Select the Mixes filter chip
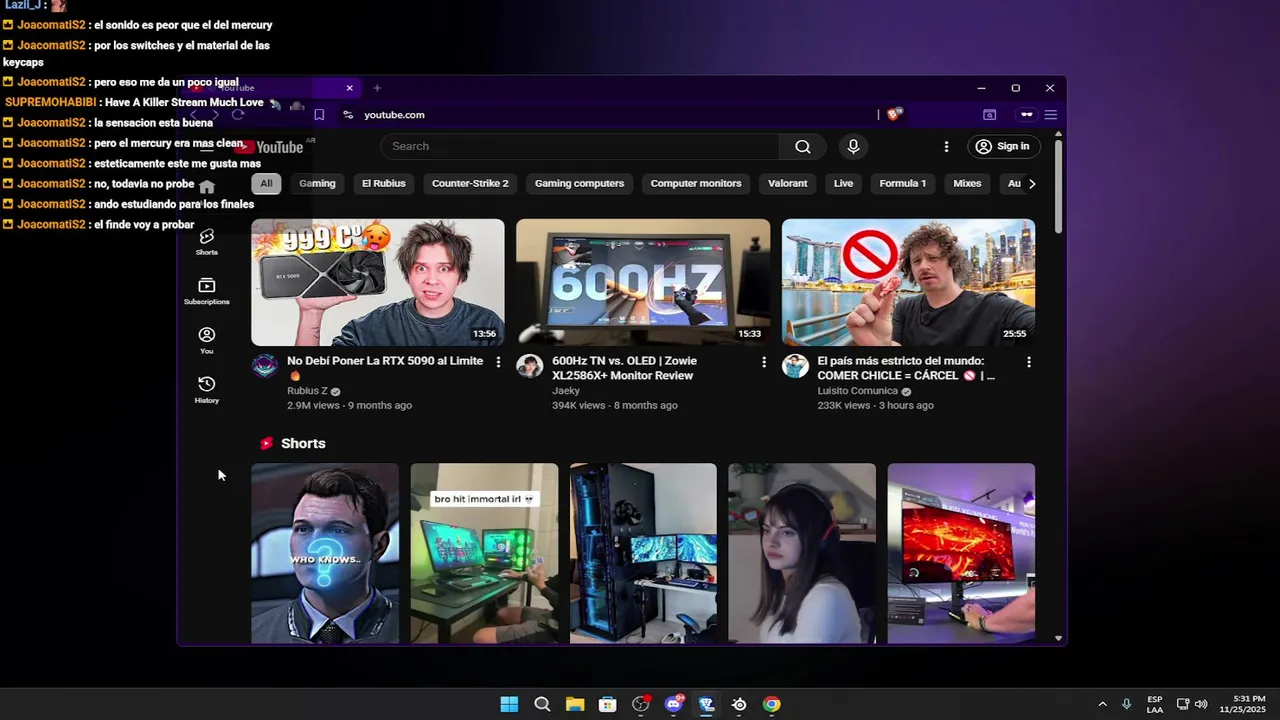Screen dimensions: 1280x720 pos(967,183)
